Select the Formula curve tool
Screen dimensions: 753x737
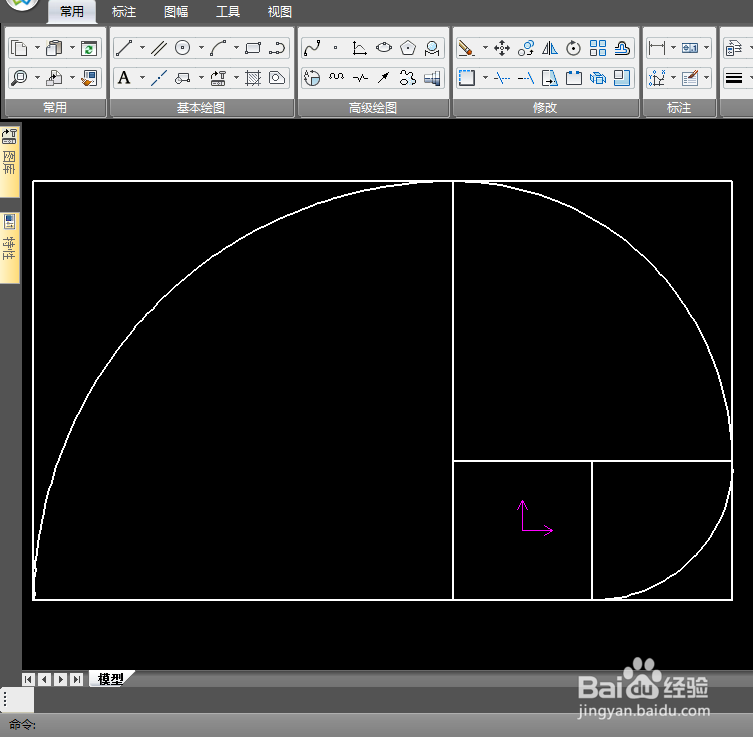(x=359, y=48)
